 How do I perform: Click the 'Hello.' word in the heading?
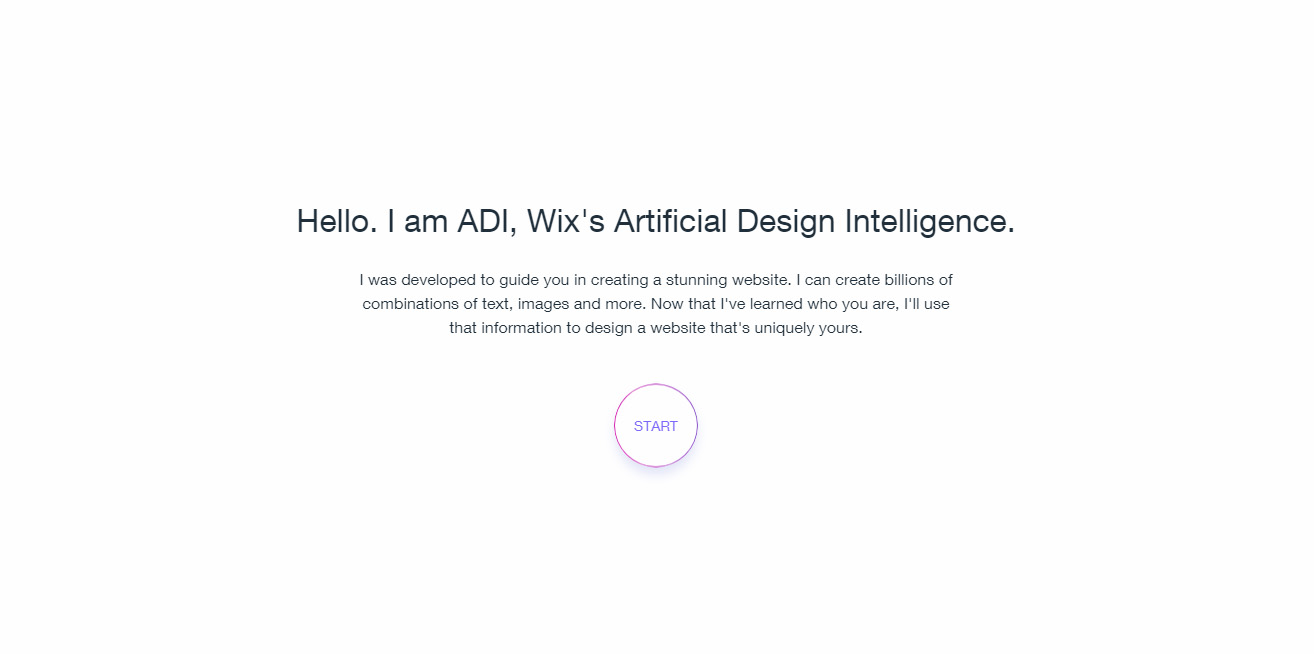pos(337,221)
